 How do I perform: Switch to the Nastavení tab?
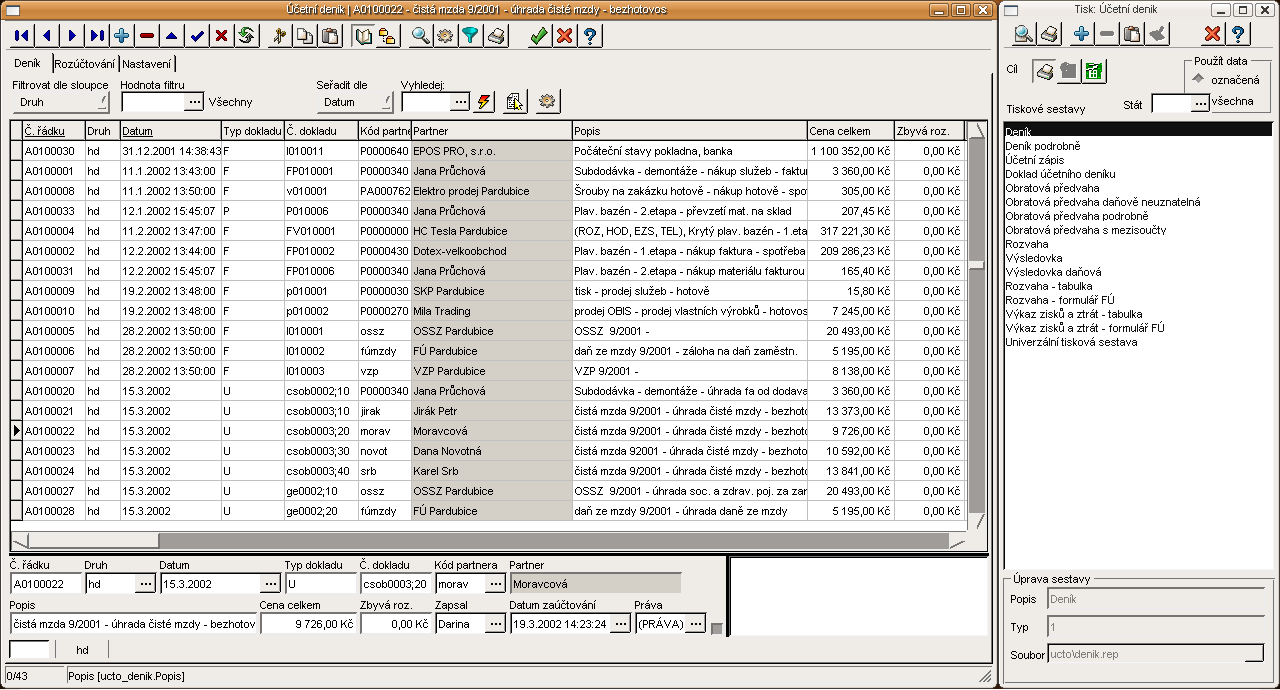point(146,64)
